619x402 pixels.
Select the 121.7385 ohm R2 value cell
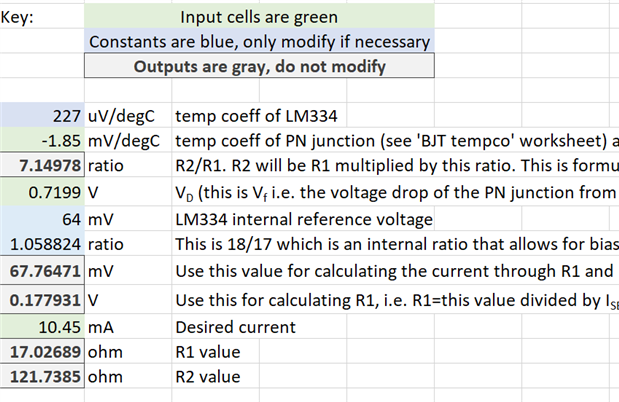42,376
